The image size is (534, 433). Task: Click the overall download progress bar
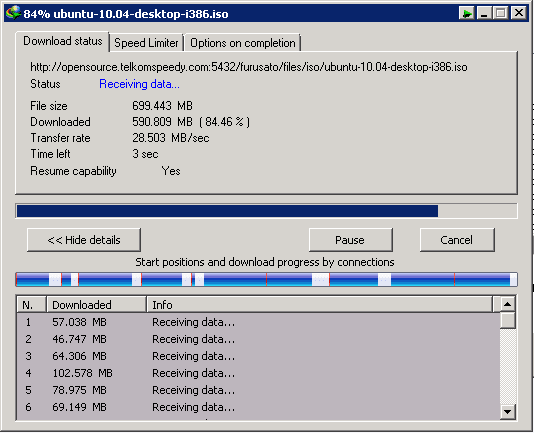266,211
